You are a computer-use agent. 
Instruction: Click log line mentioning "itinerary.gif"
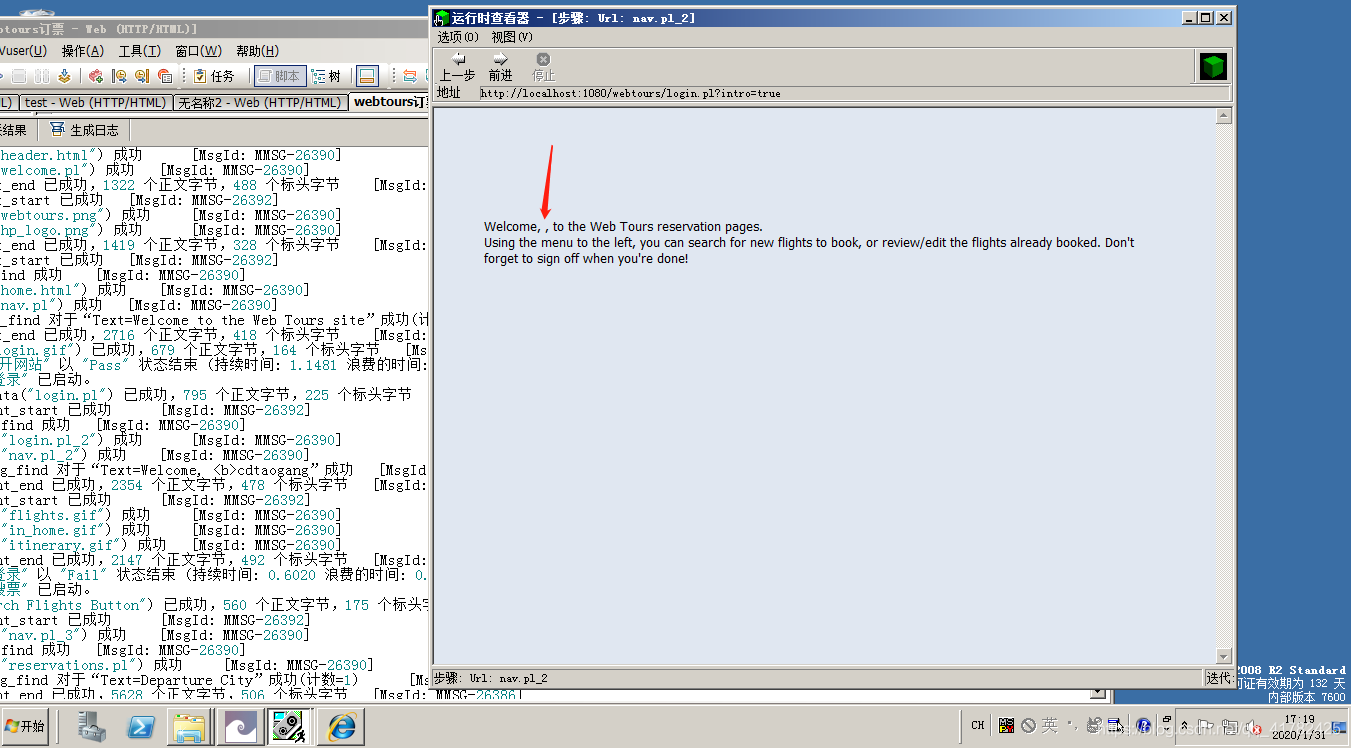point(170,545)
